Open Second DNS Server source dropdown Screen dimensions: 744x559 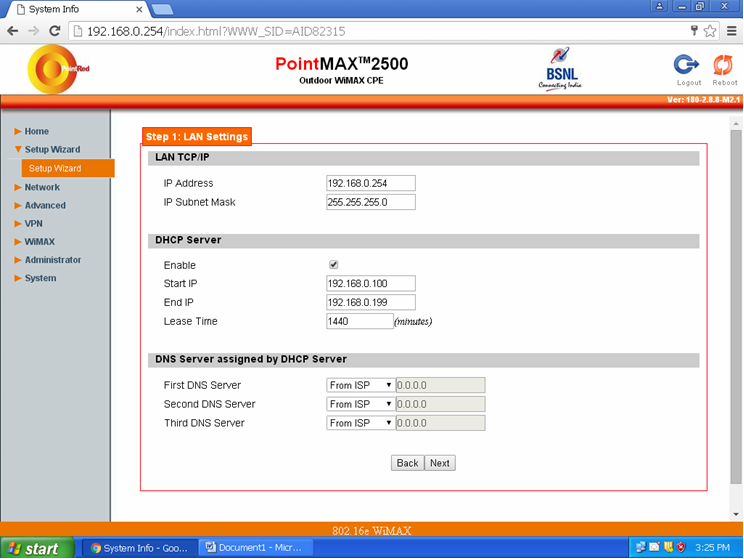(x=360, y=404)
